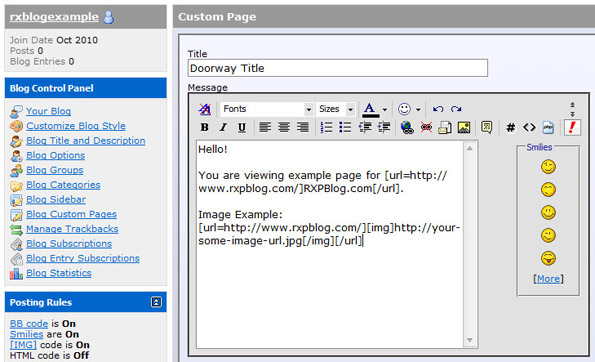Wrap selection in CODE tags (# icon)
The height and width of the screenshot is (362, 595).
click(511, 127)
